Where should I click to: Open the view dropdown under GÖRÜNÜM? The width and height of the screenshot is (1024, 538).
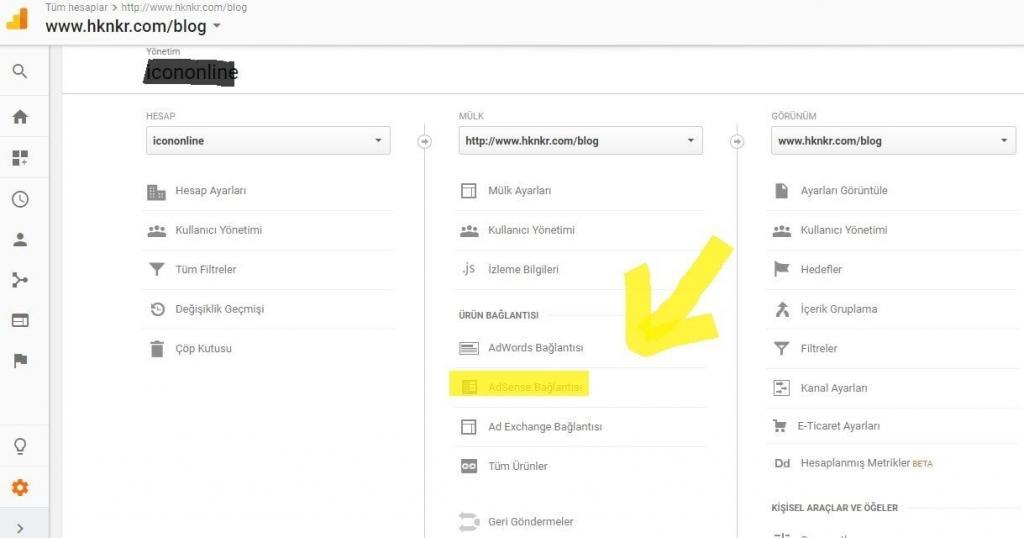894,141
